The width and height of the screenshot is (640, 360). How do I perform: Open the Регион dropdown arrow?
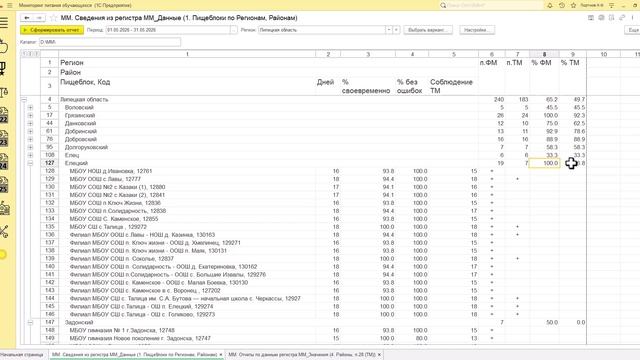point(389,30)
